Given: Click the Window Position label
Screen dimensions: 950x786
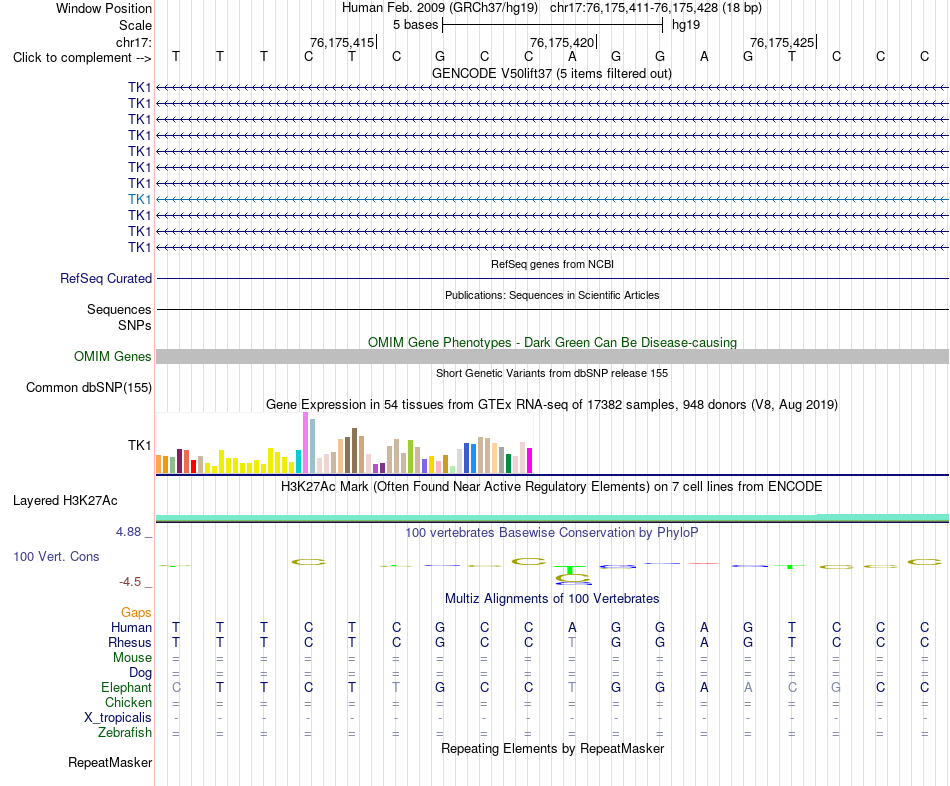Looking at the screenshot, I should [104, 8].
